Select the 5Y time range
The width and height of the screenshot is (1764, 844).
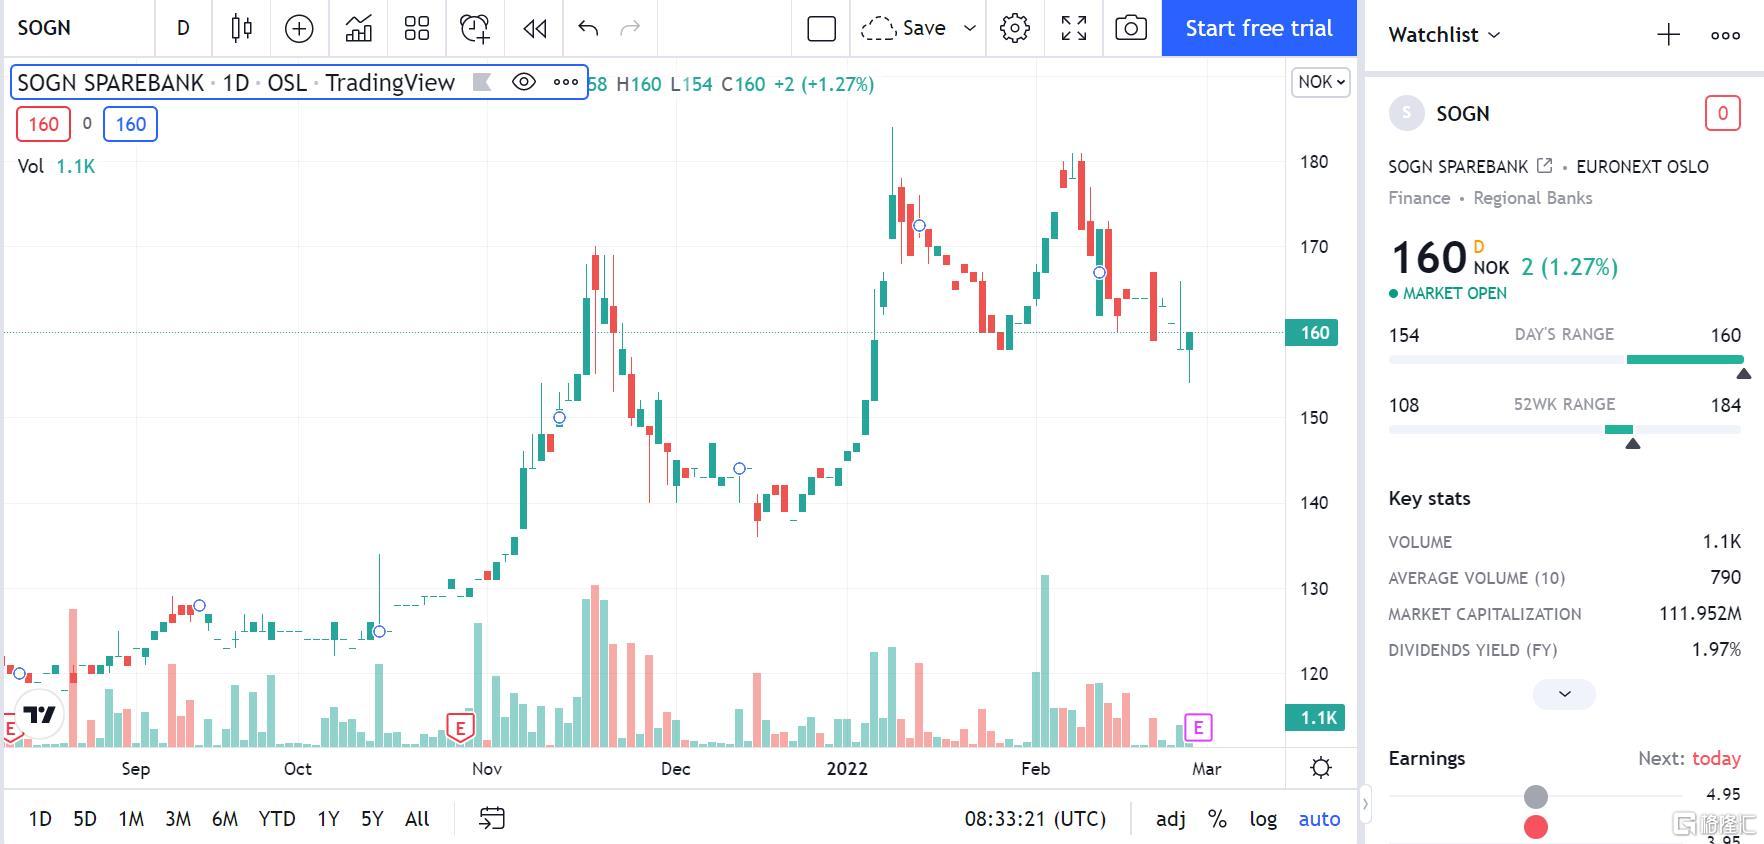[x=372, y=819]
